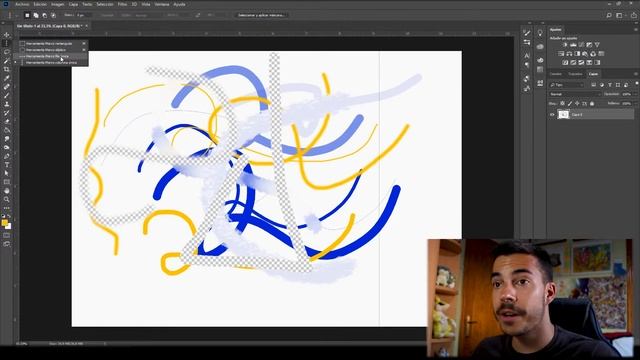The image size is (640, 360).
Task: Select the Move tool
Action: point(7,35)
